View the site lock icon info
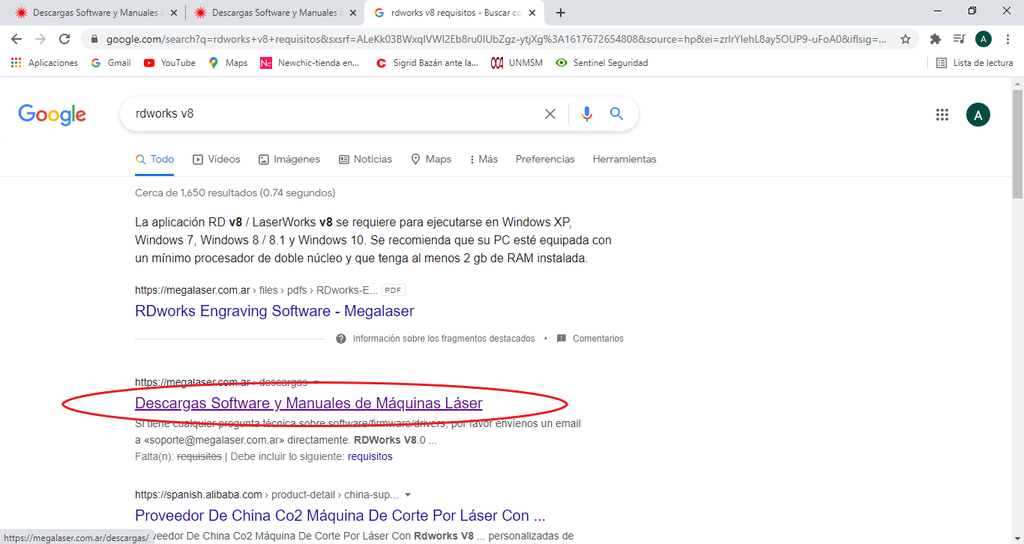The image size is (1024, 544). (x=94, y=39)
